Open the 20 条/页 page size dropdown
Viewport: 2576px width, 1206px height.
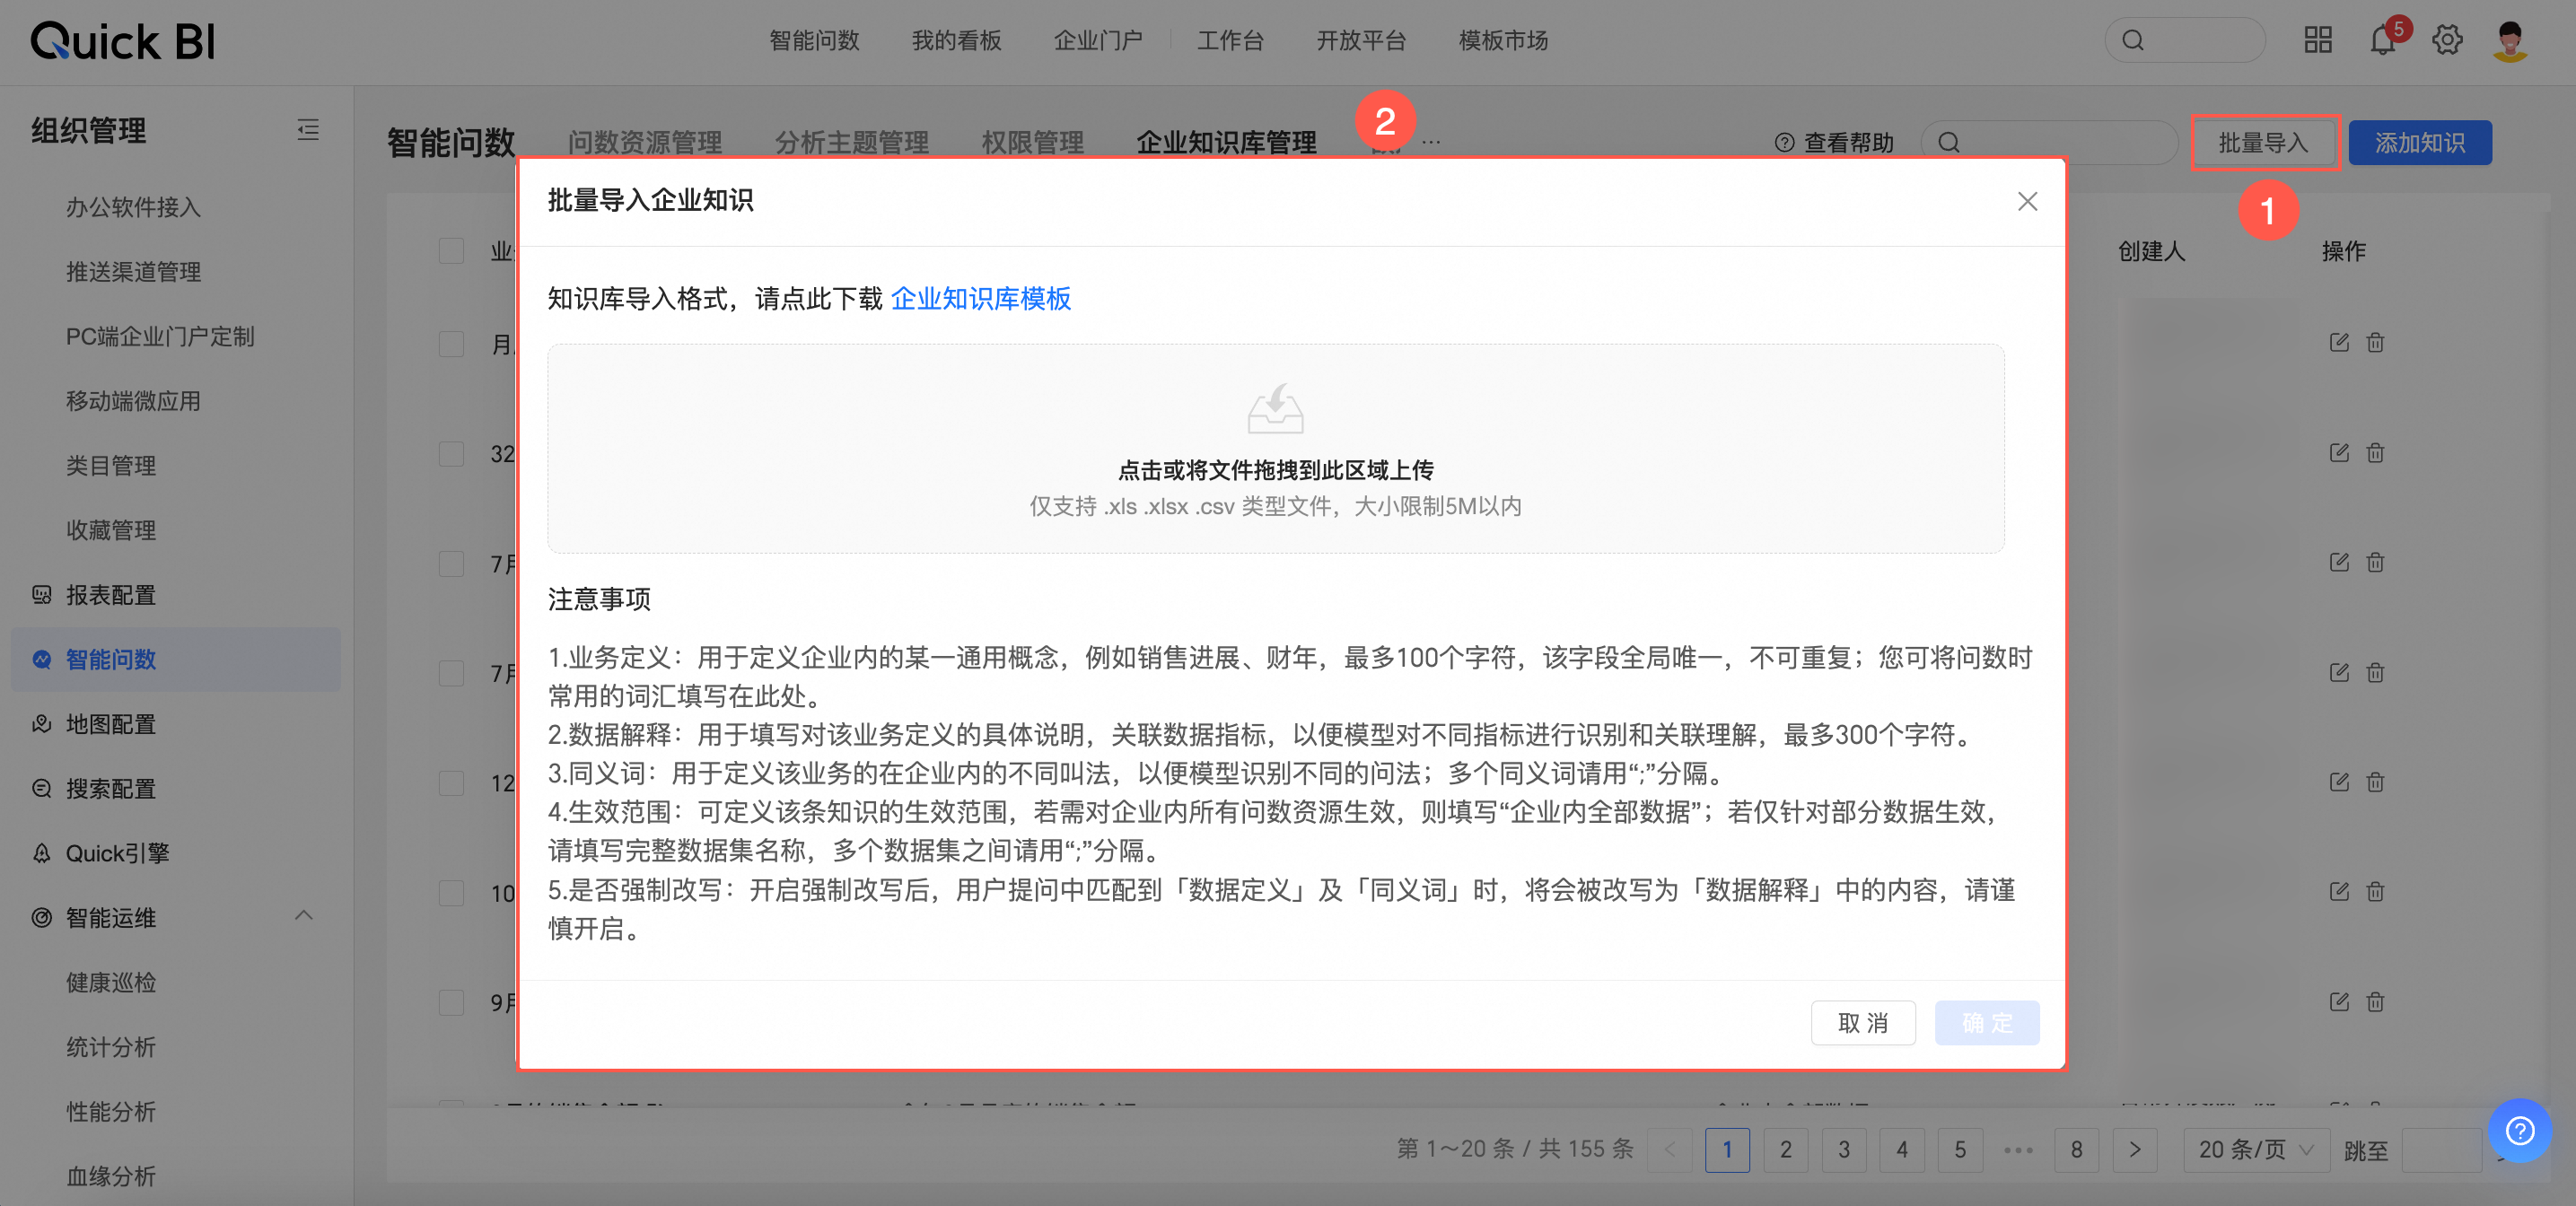pos(2256,1150)
